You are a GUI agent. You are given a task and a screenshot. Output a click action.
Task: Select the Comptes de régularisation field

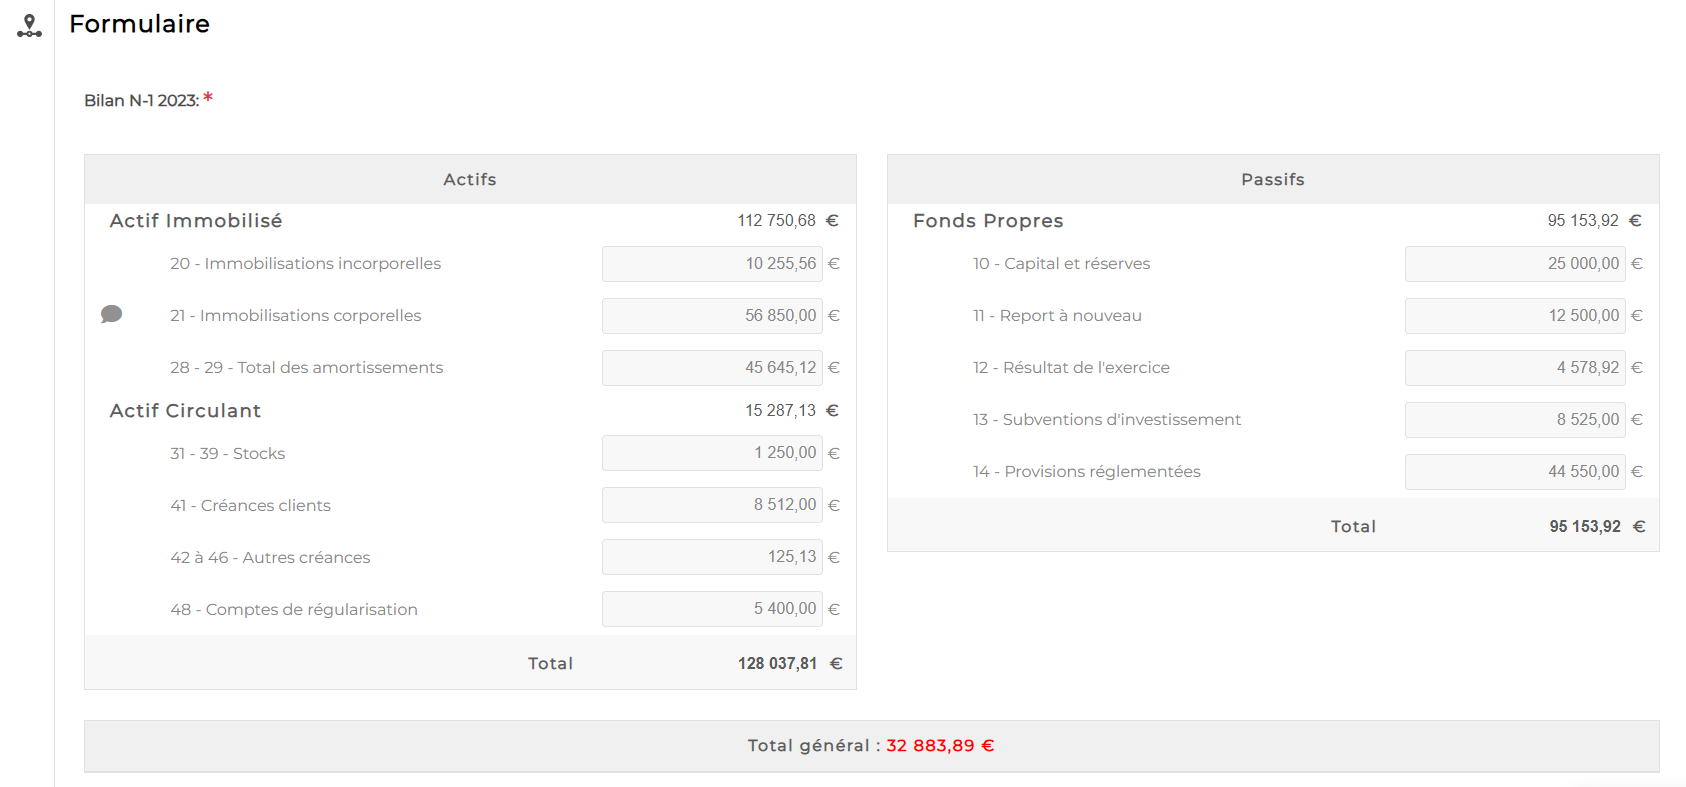711,609
